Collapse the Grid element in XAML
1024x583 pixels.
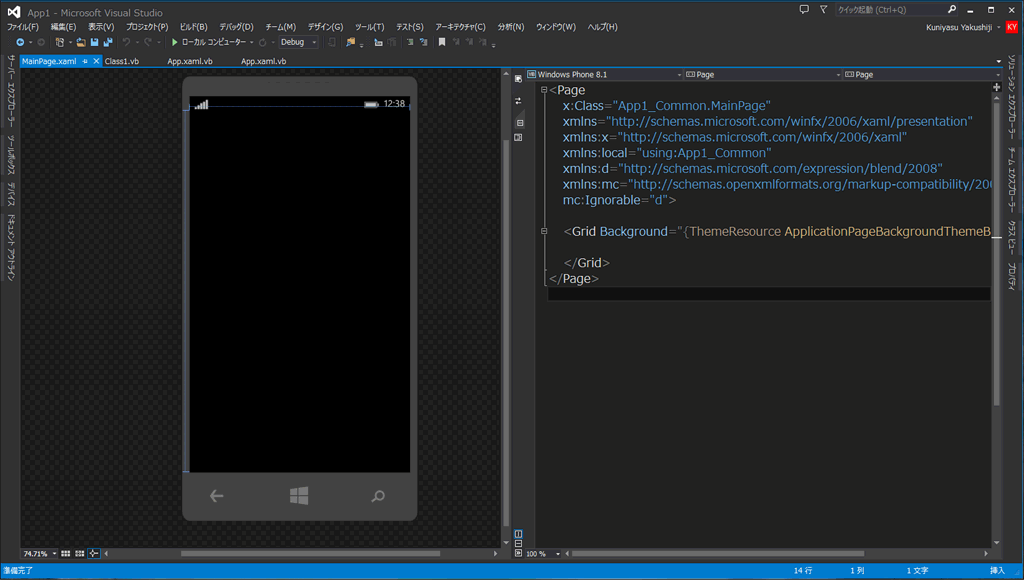click(x=544, y=231)
